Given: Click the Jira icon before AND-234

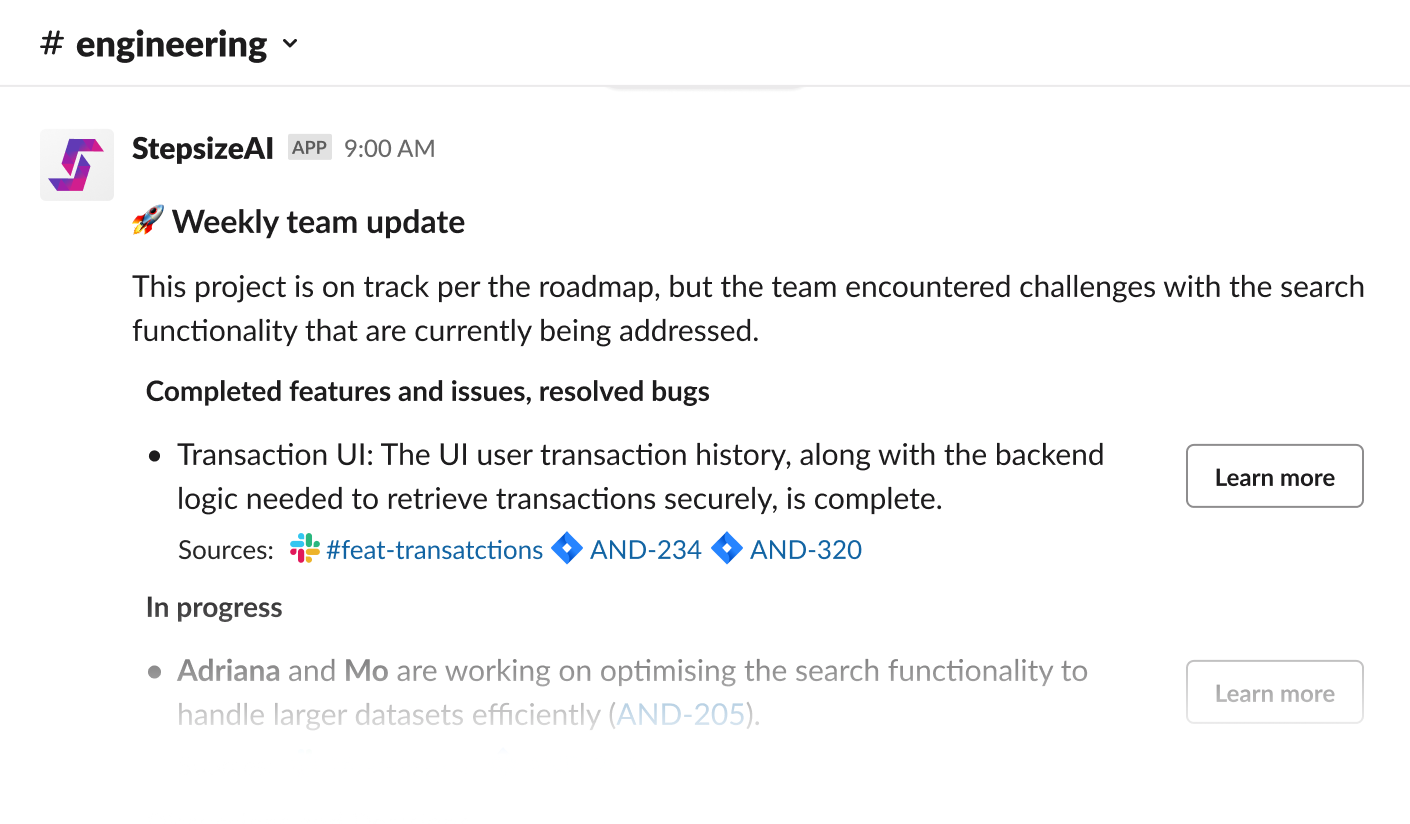Looking at the screenshot, I should pyautogui.click(x=567, y=549).
